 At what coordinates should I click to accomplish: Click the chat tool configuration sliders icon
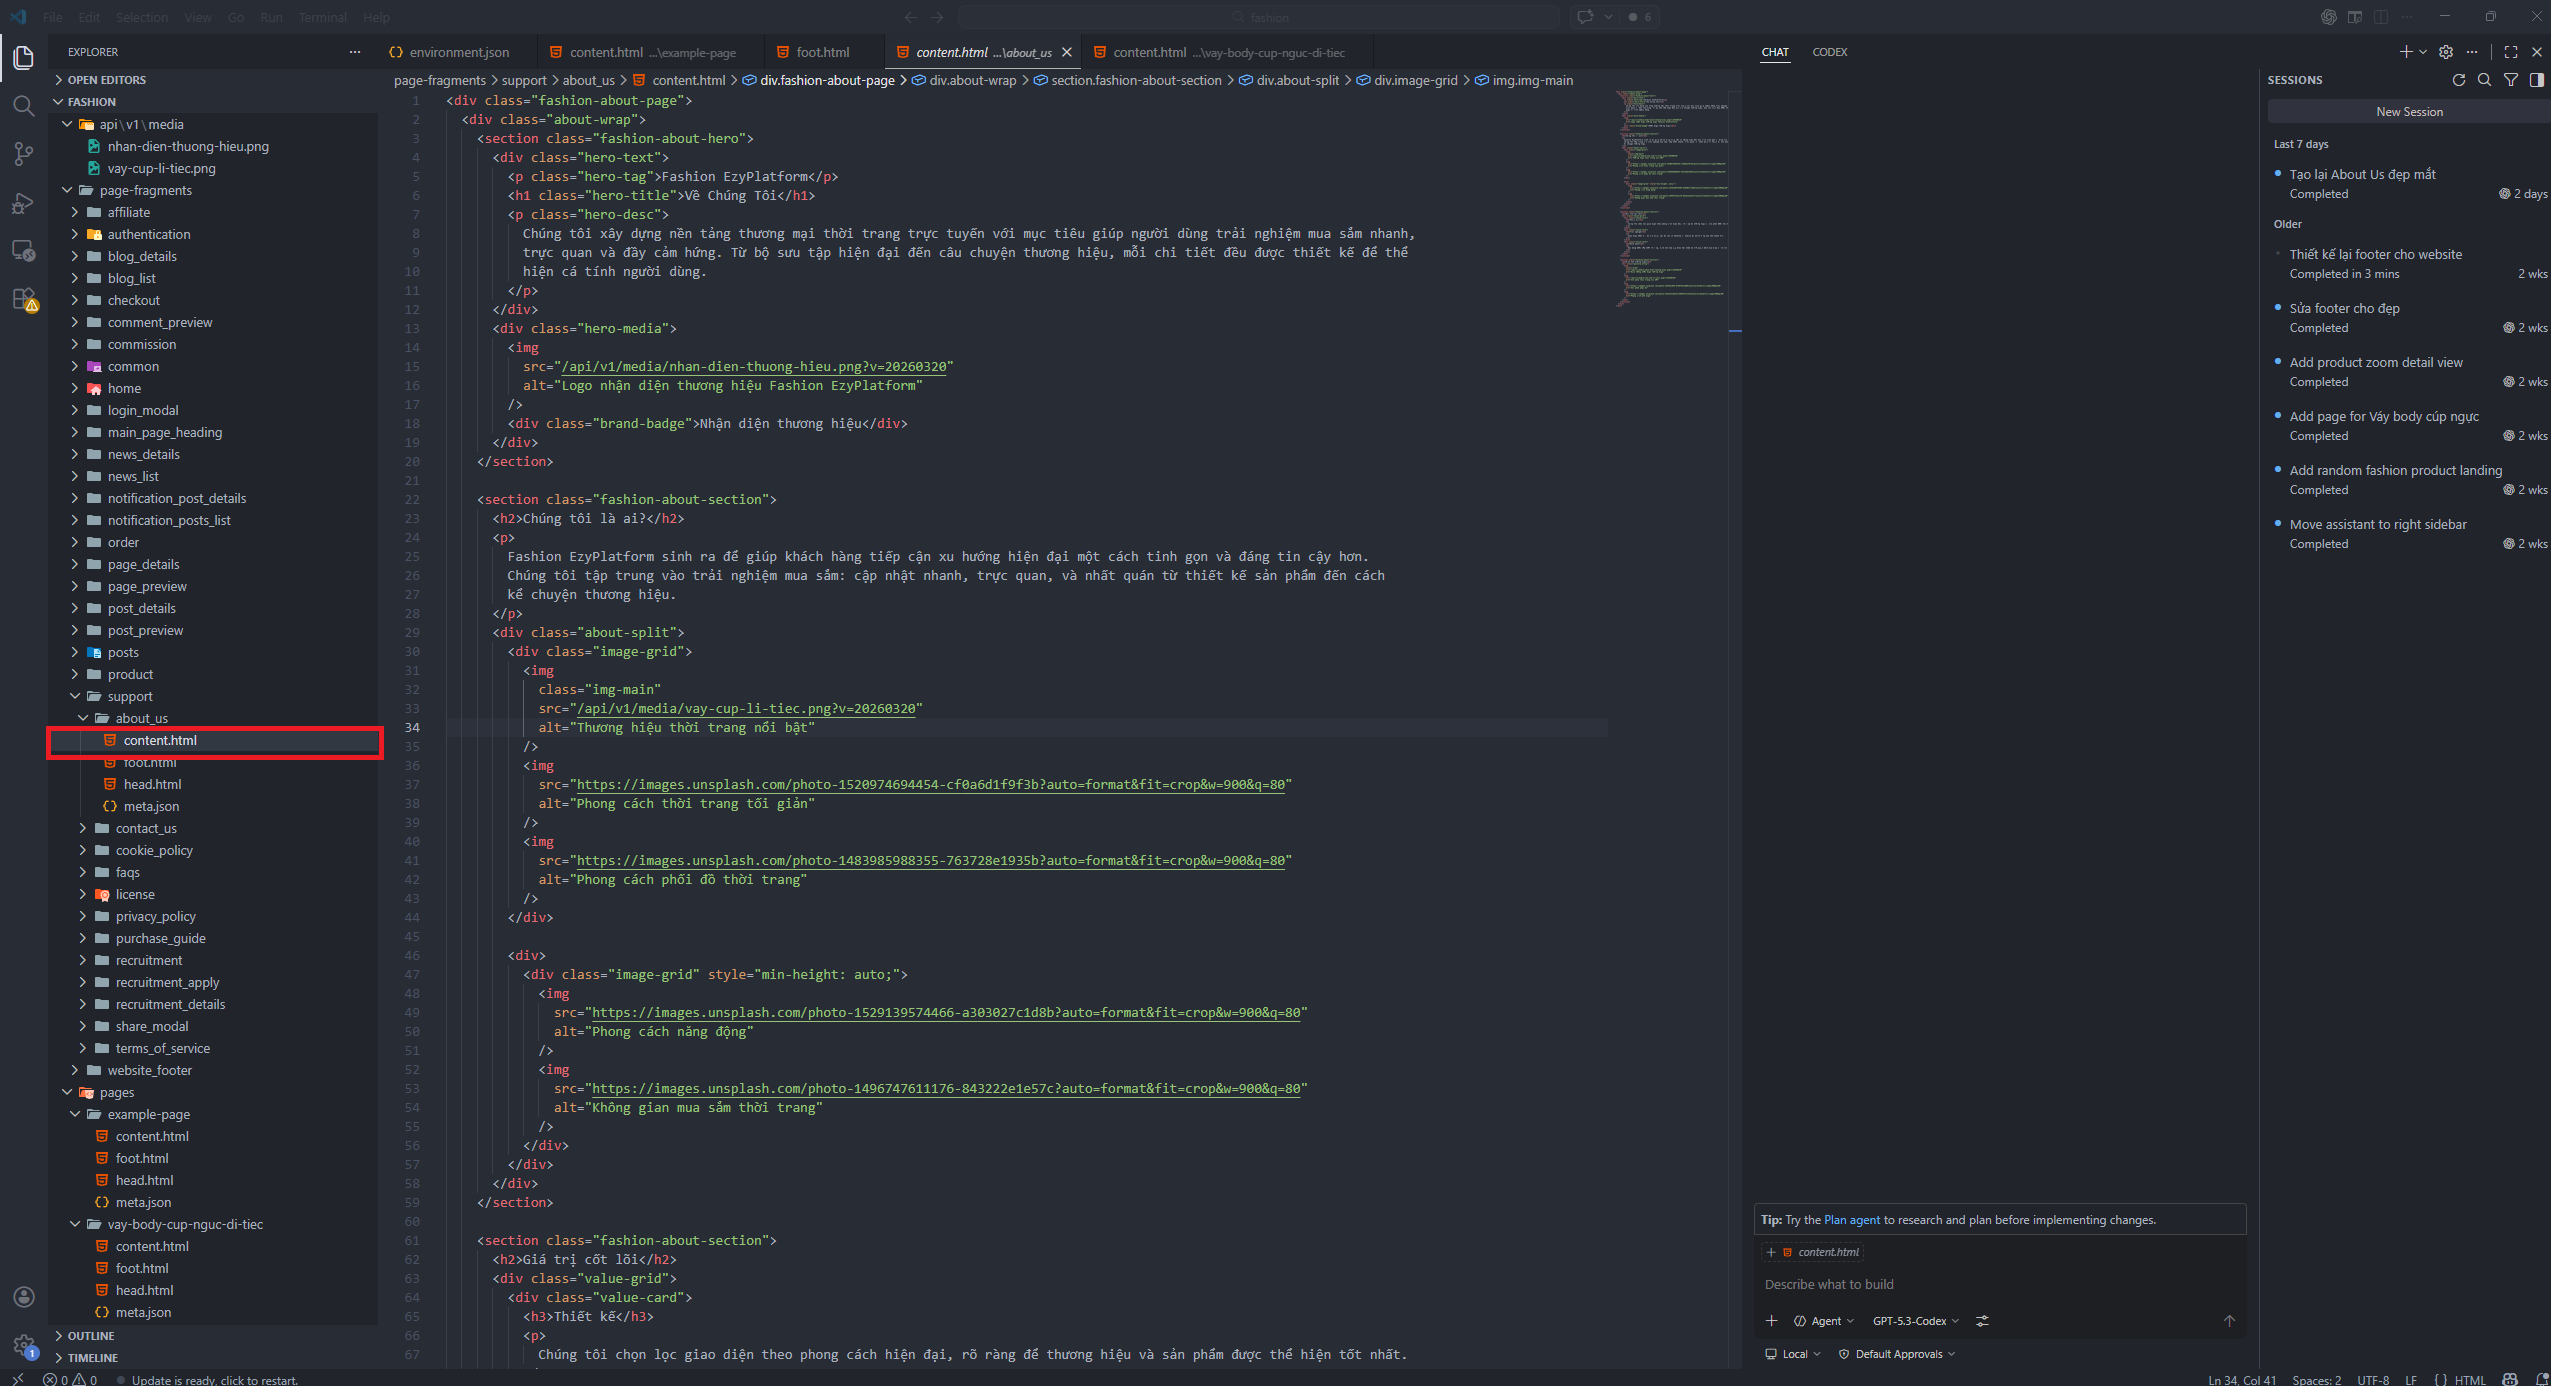[x=1982, y=1321]
